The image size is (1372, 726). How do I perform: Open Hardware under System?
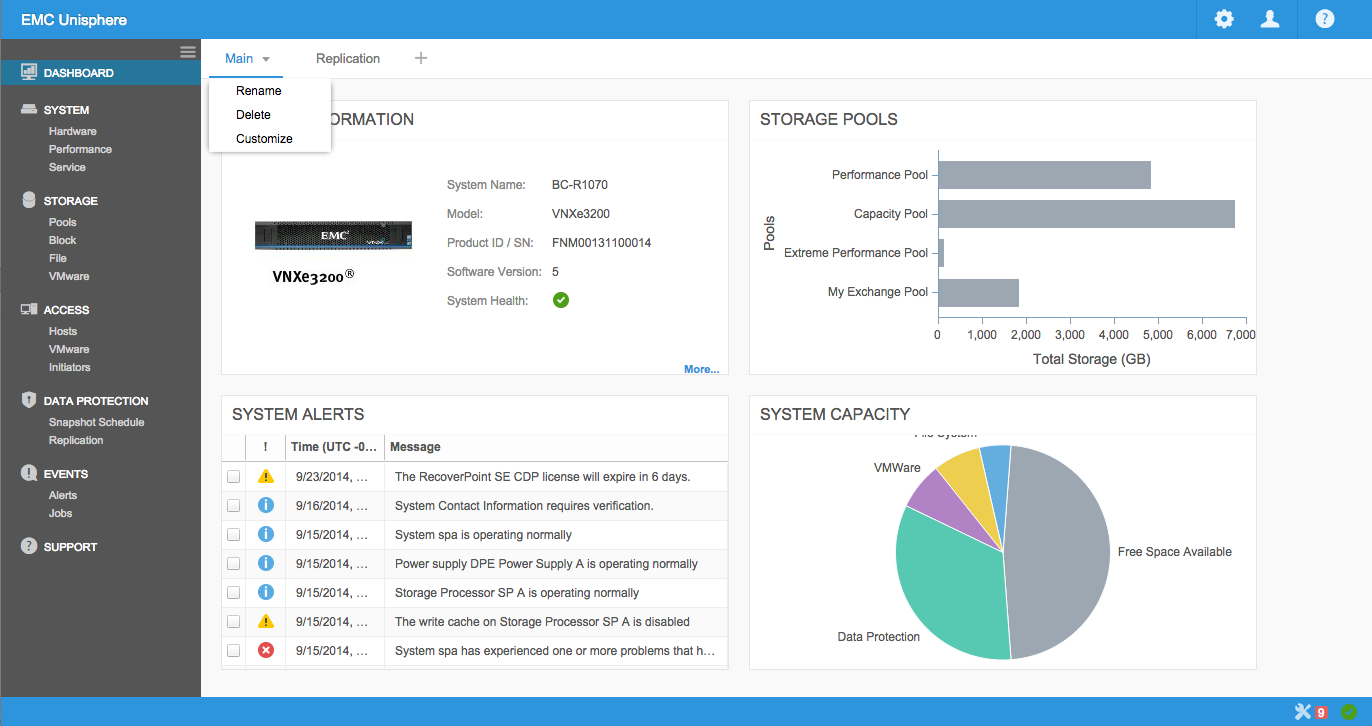tap(73, 131)
